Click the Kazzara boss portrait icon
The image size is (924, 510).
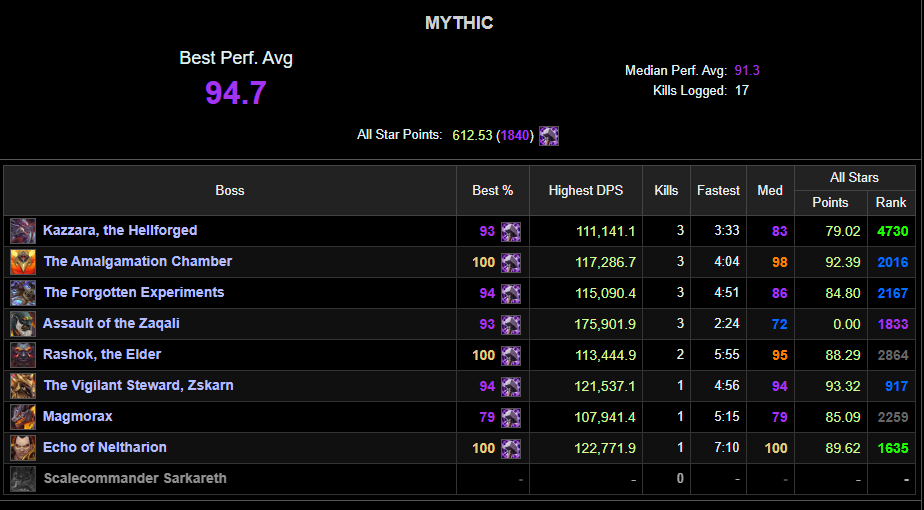pos(23,231)
